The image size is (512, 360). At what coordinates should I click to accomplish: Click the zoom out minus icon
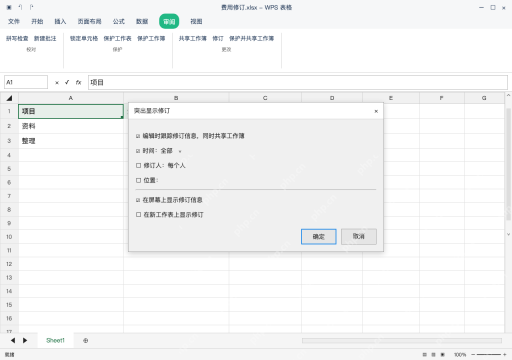(x=473, y=355)
